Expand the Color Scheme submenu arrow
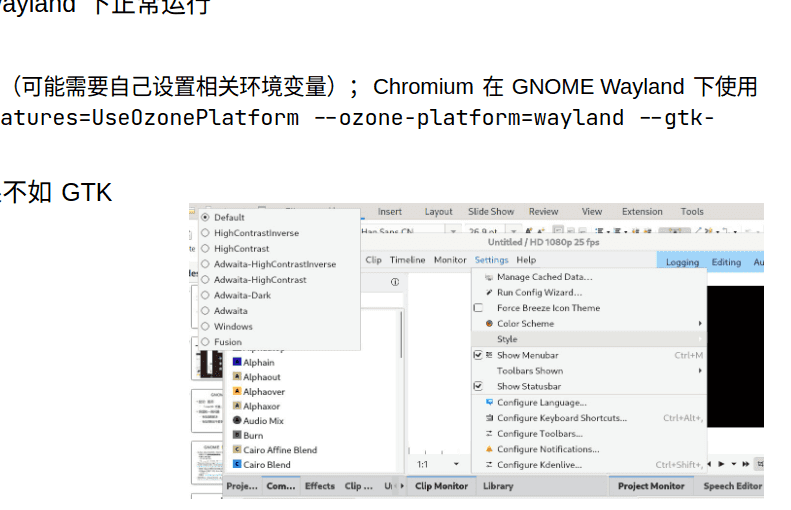Image resolution: width=791 pixels, height=510 pixels. click(700, 323)
